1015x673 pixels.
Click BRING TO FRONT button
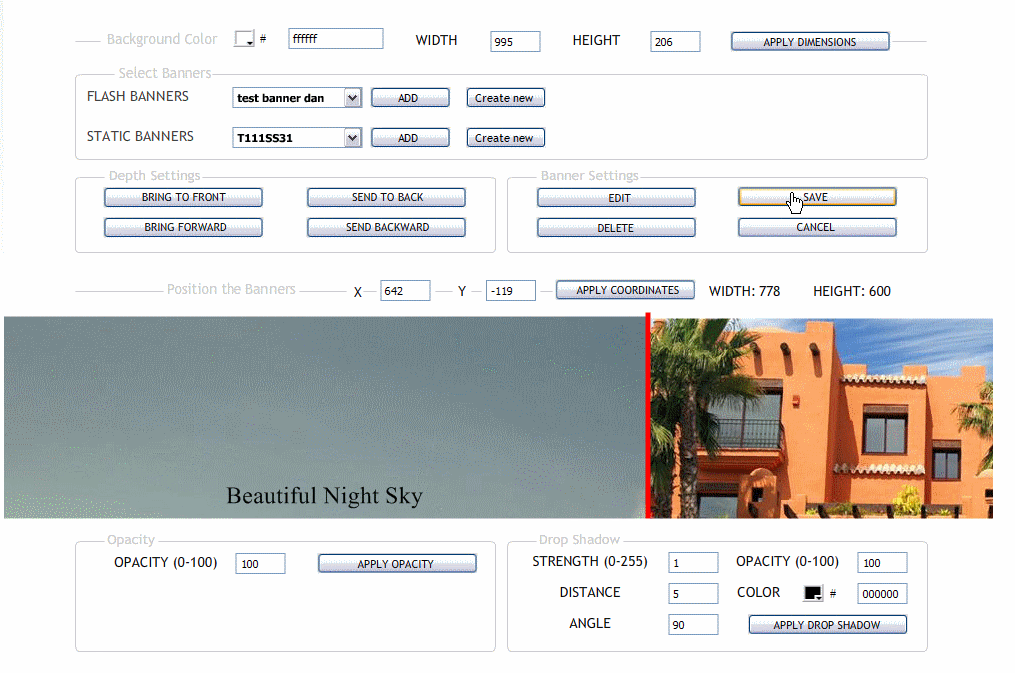point(183,197)
